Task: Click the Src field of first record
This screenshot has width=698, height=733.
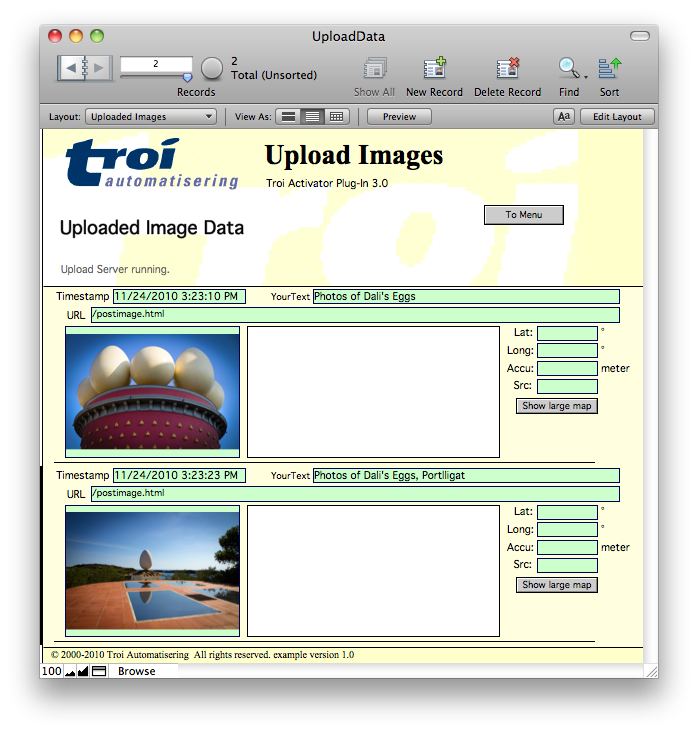Action: pyautogui.click(x=568, y=386)
